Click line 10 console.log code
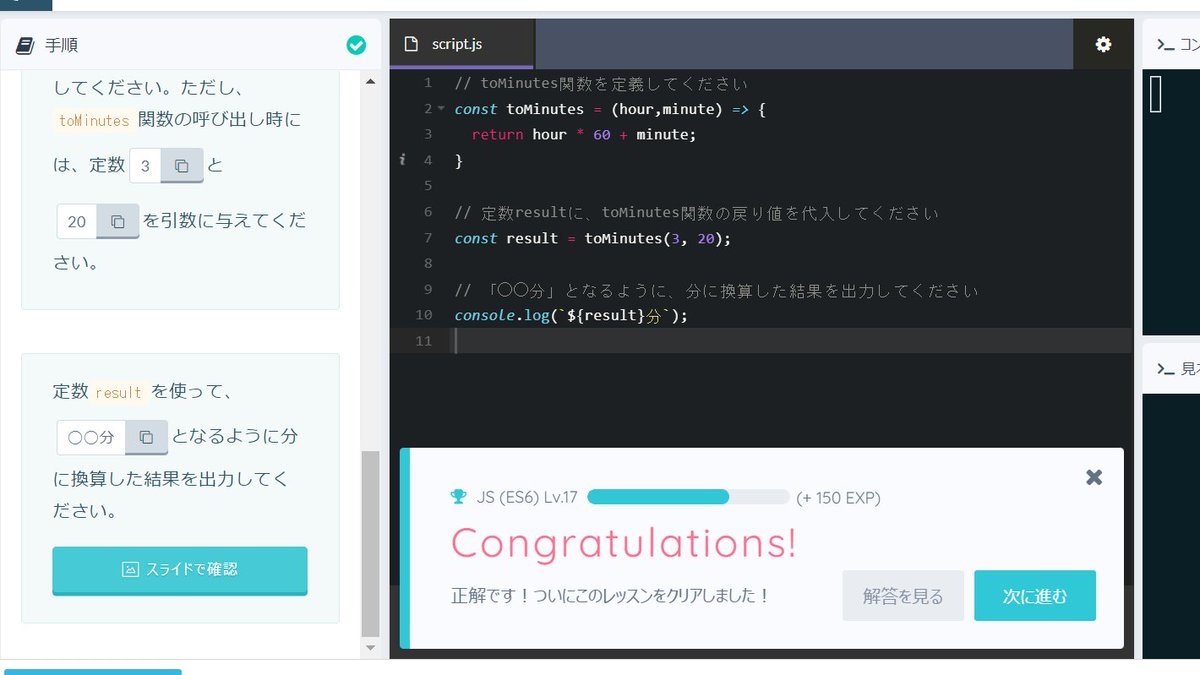The height and width of the screenshot is (675, 1200). click(x=571, y=315)
